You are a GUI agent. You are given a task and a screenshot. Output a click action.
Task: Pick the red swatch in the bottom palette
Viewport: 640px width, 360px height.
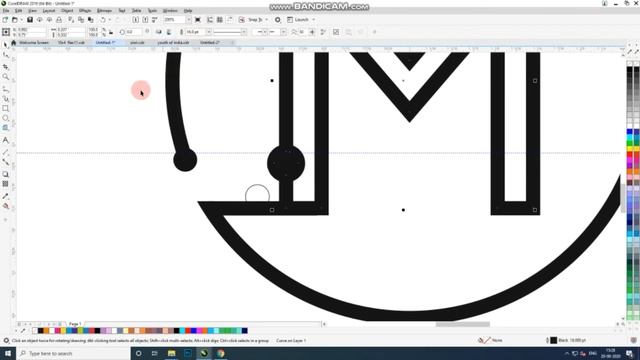pyautogui.click(x=187, y=331)
